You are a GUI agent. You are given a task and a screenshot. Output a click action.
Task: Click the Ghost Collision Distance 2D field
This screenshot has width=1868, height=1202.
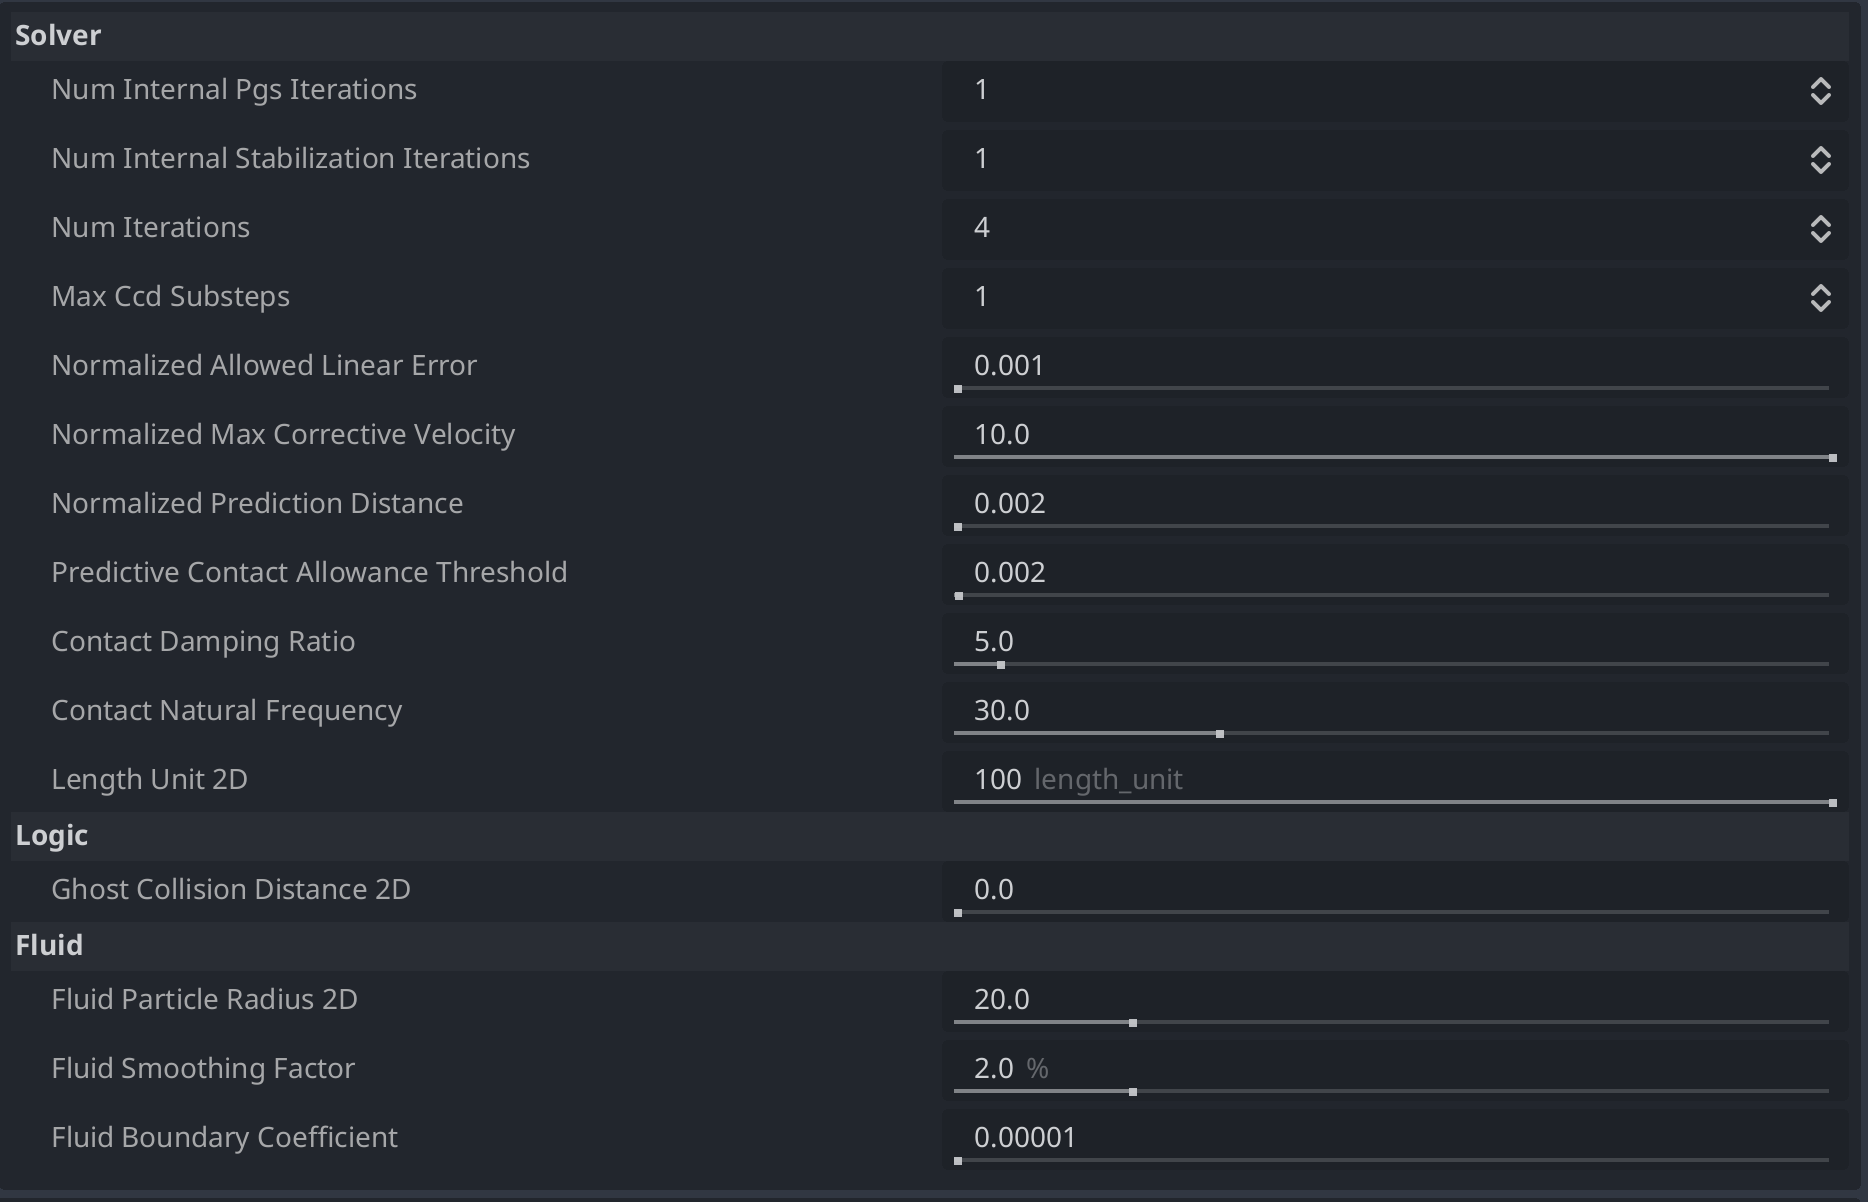point(1390,889)
